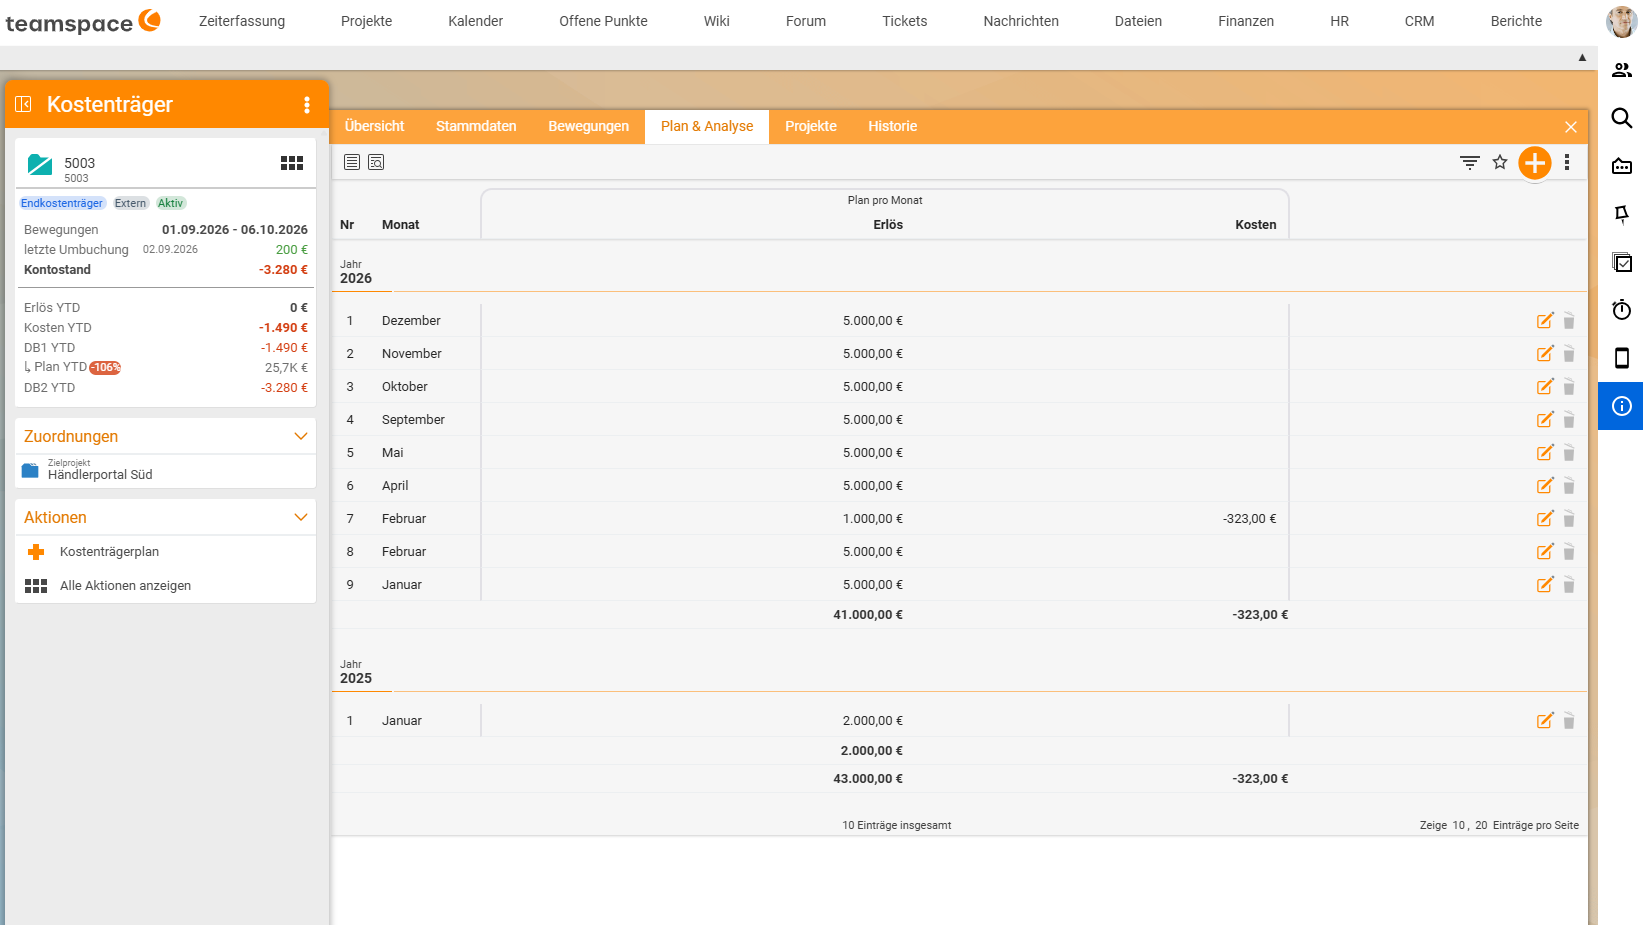This screenshot has height=925, width=1643.
Task: Click the pin icon in right sidebar
Action: click(1622, 214)
